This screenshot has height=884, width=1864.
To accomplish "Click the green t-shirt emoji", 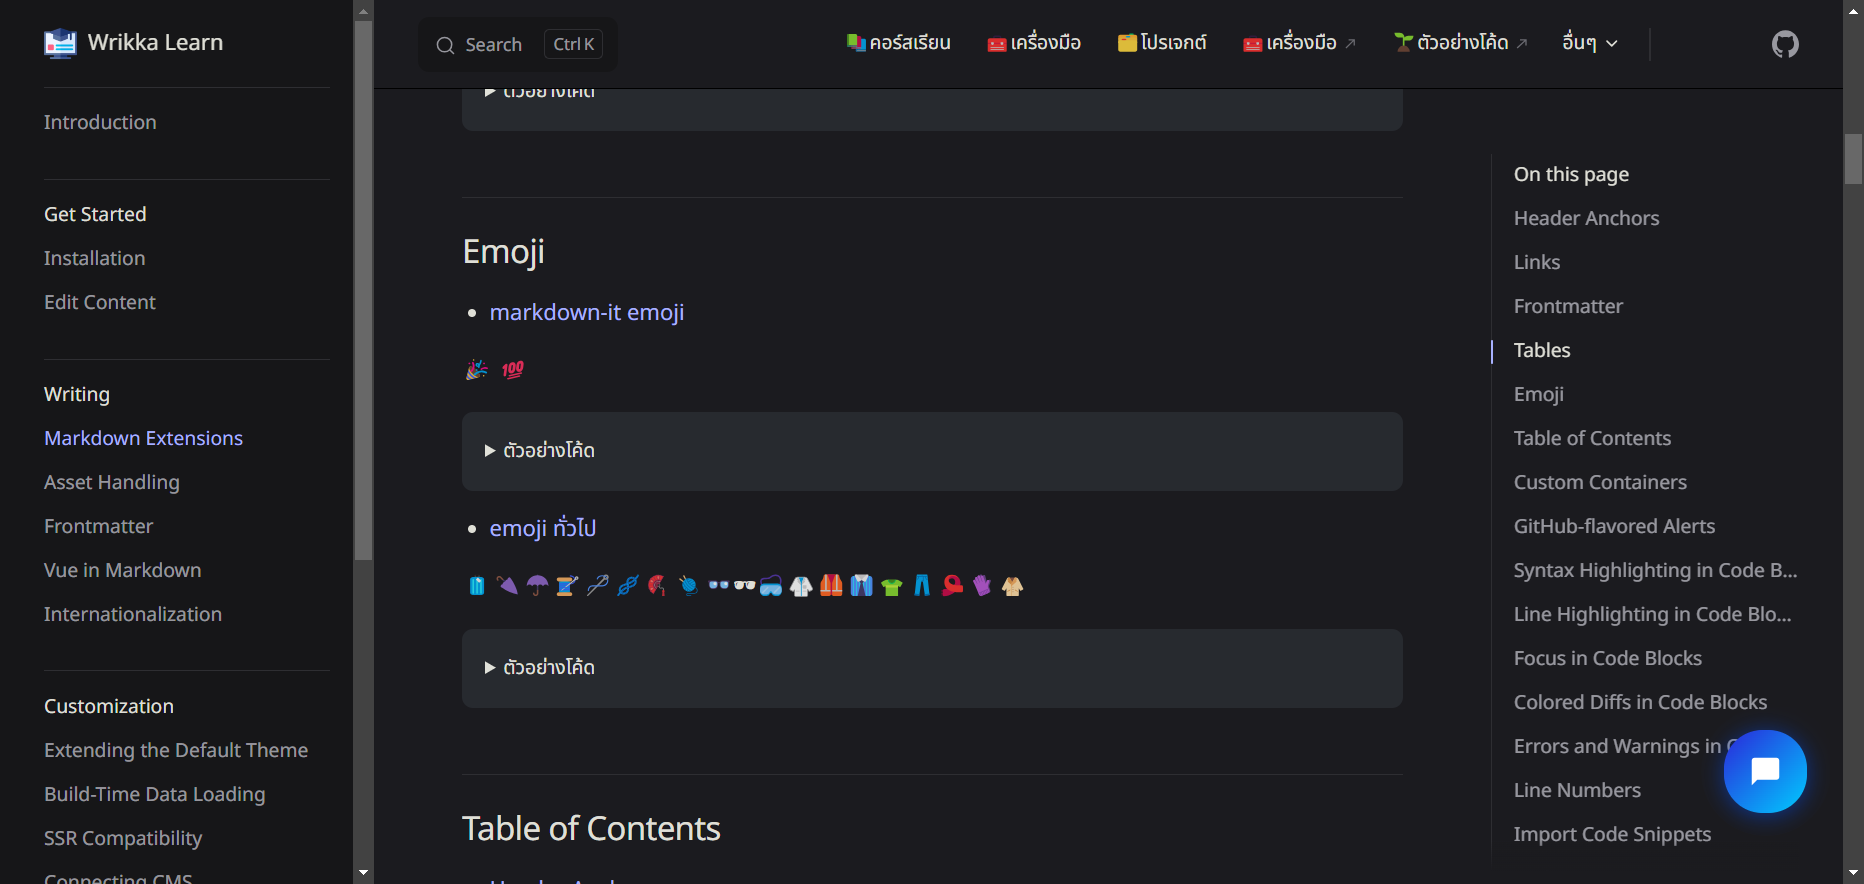I will pos(891,587).
